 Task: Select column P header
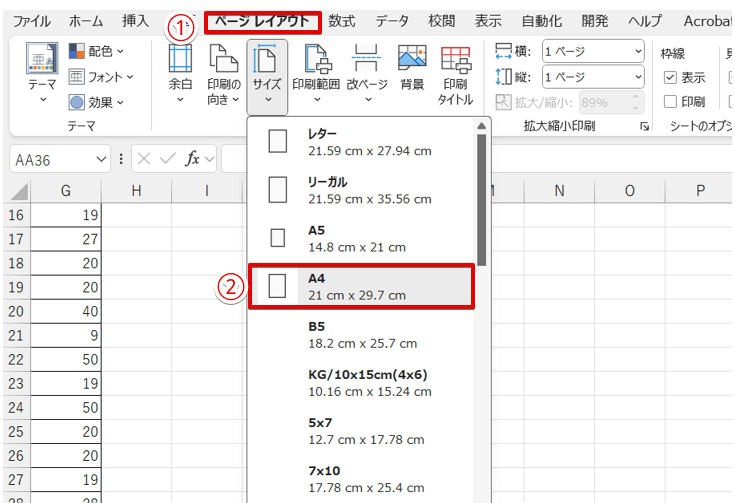[x=700, y=191]
